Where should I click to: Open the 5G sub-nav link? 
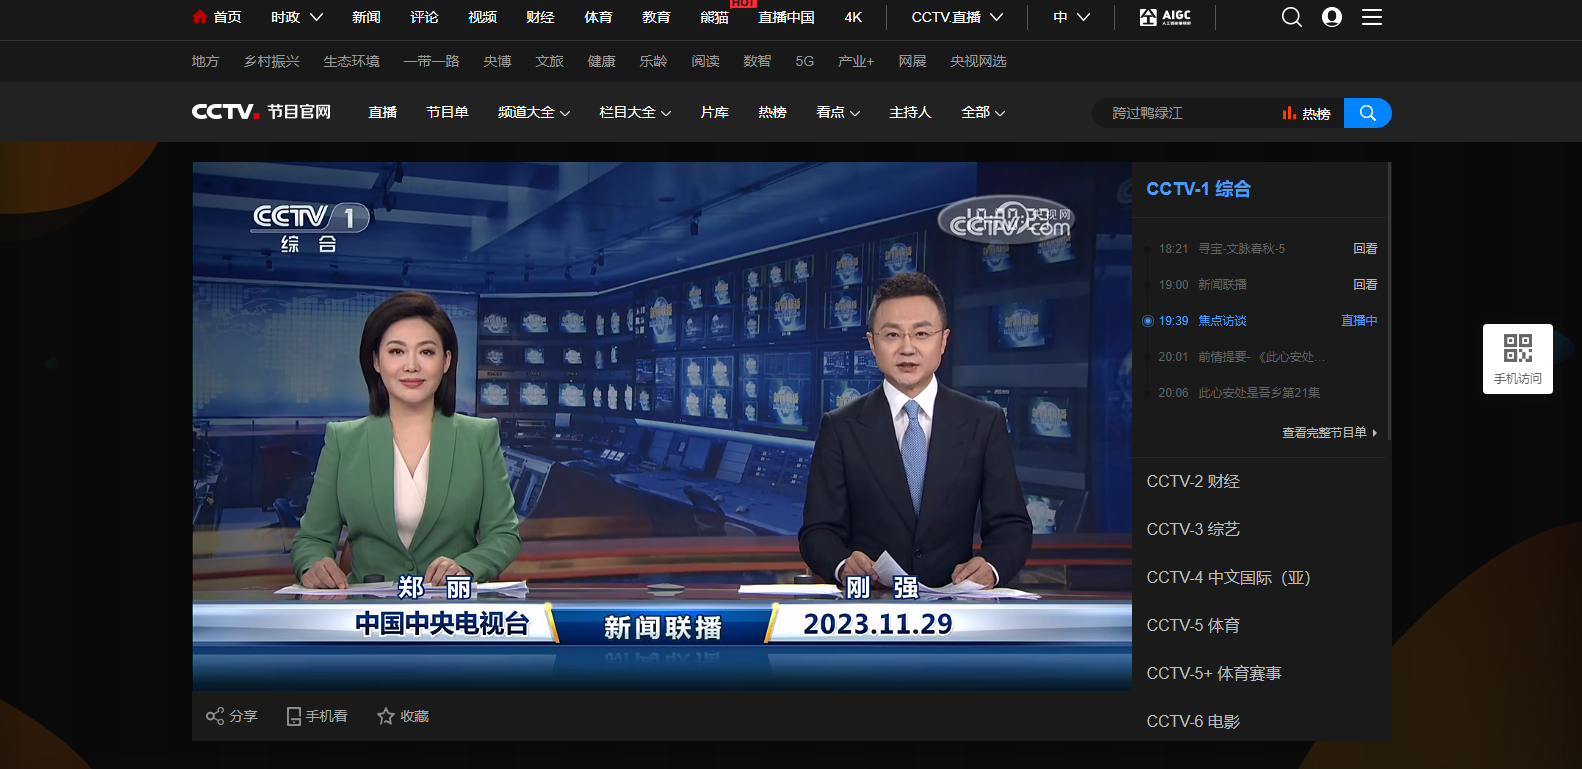tap(804, 61)
